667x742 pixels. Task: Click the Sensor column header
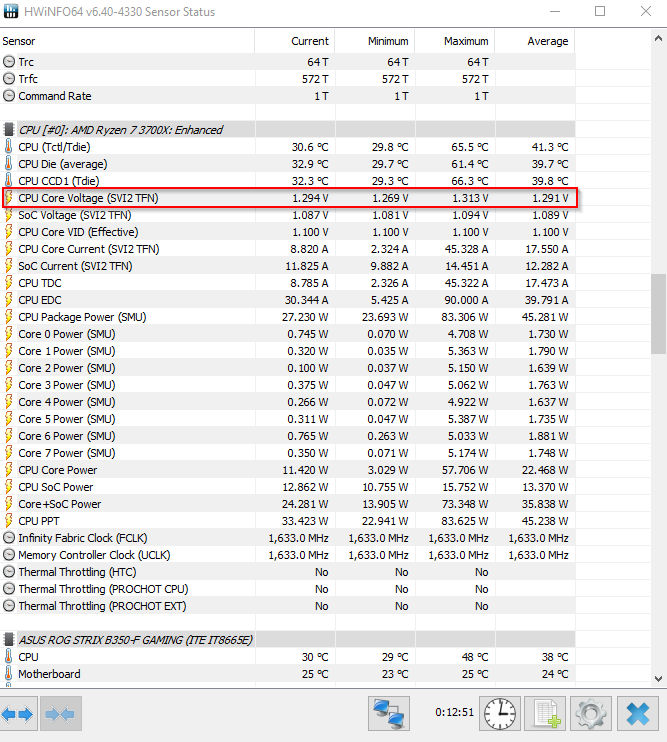pos(127,41)
